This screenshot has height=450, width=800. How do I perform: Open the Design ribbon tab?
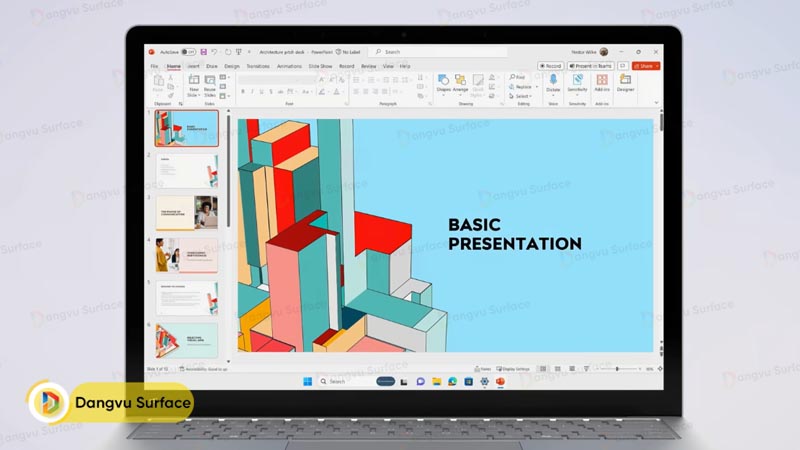(x=232, y=66)
